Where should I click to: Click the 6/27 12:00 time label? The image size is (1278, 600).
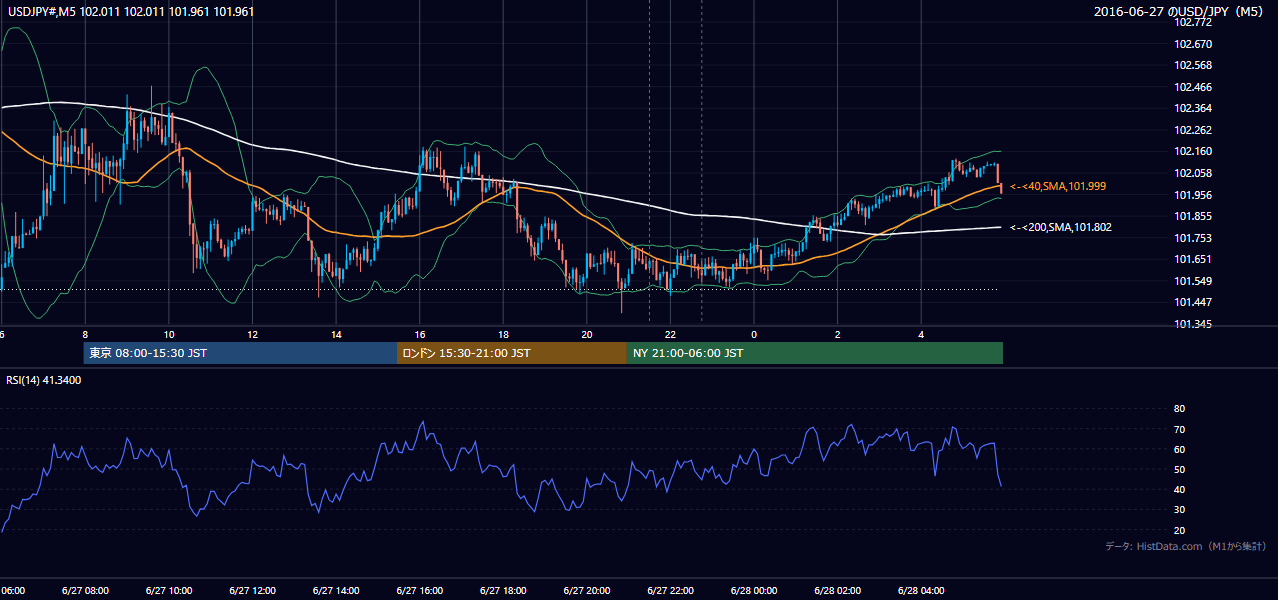coord(252,590)
